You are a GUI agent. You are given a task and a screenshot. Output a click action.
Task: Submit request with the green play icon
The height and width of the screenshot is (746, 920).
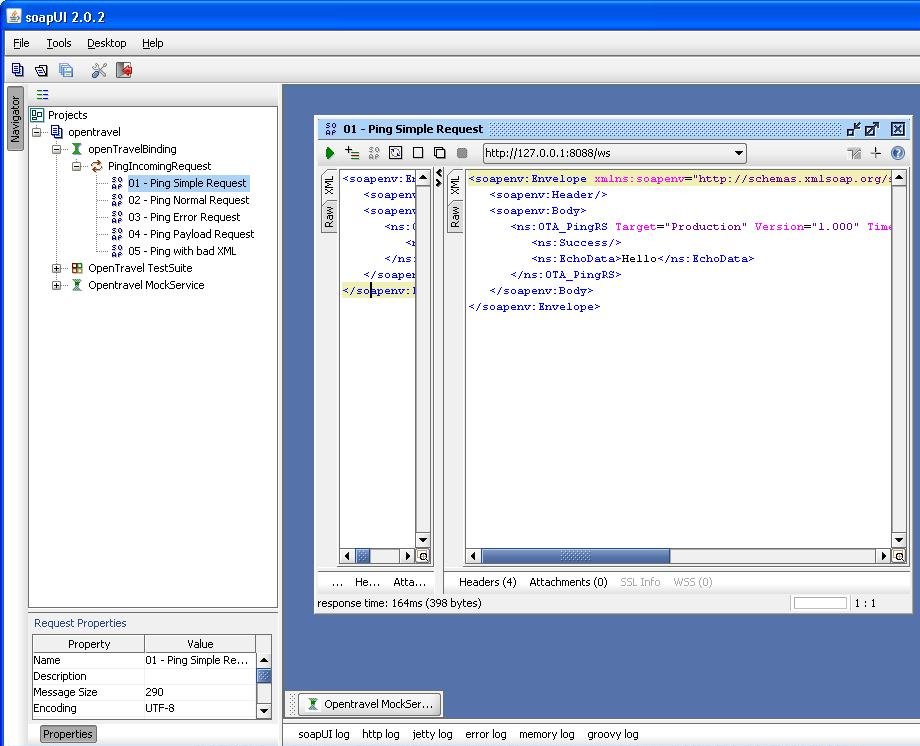[330, 153]
